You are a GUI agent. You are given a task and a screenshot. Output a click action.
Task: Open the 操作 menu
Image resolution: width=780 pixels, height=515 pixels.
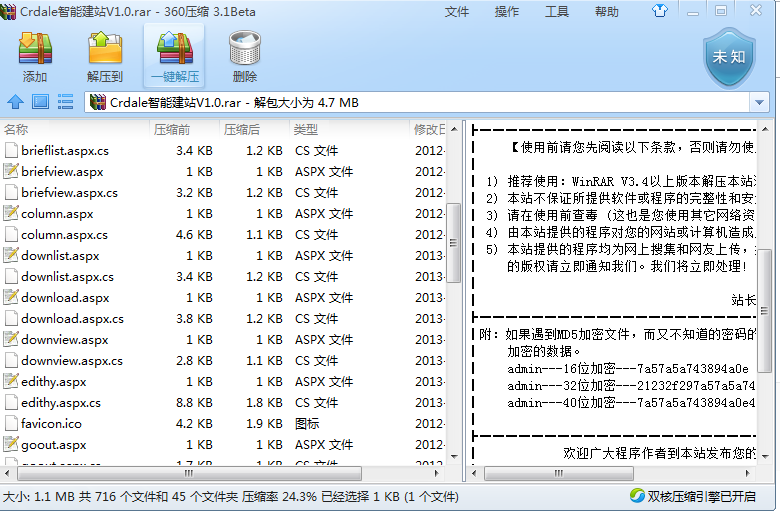coord(507,11)
